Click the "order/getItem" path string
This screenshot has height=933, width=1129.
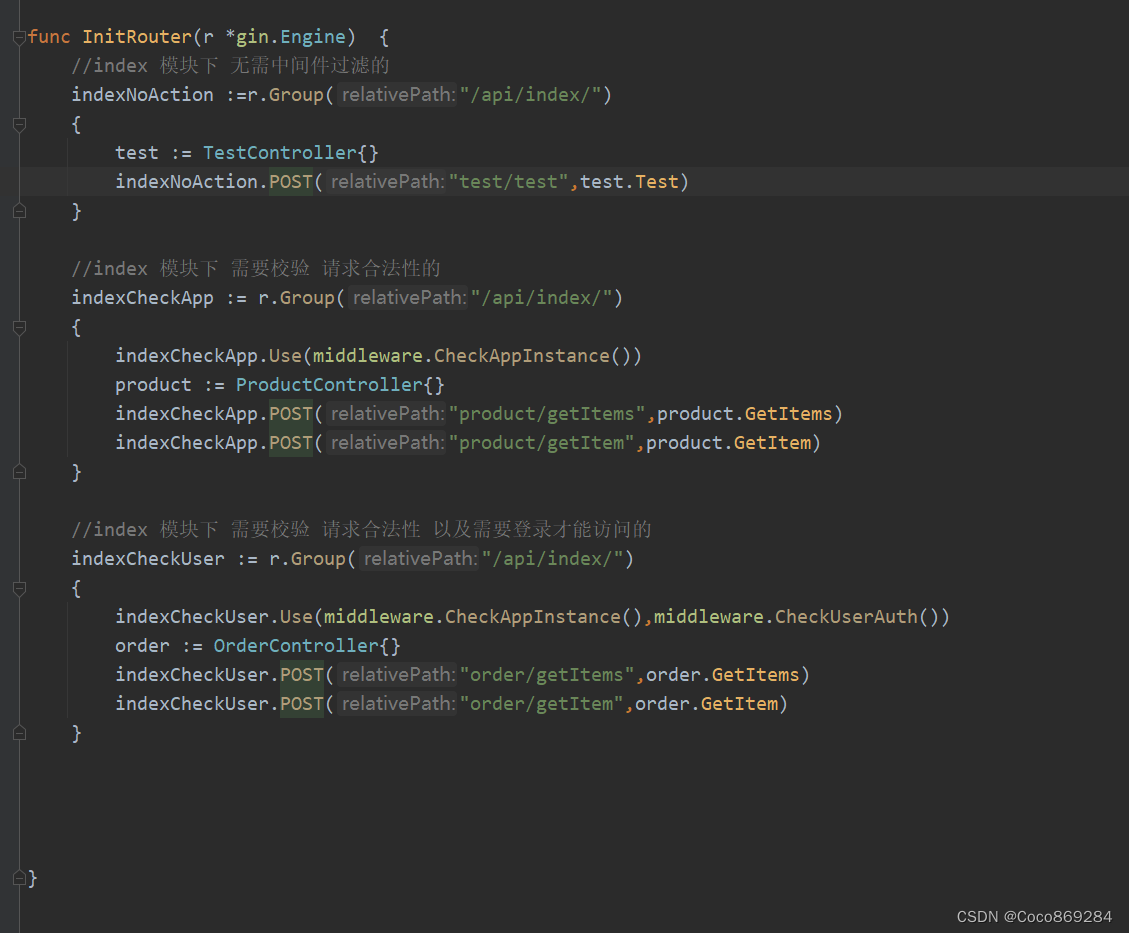pyautogui.click(x=541, y=703)
